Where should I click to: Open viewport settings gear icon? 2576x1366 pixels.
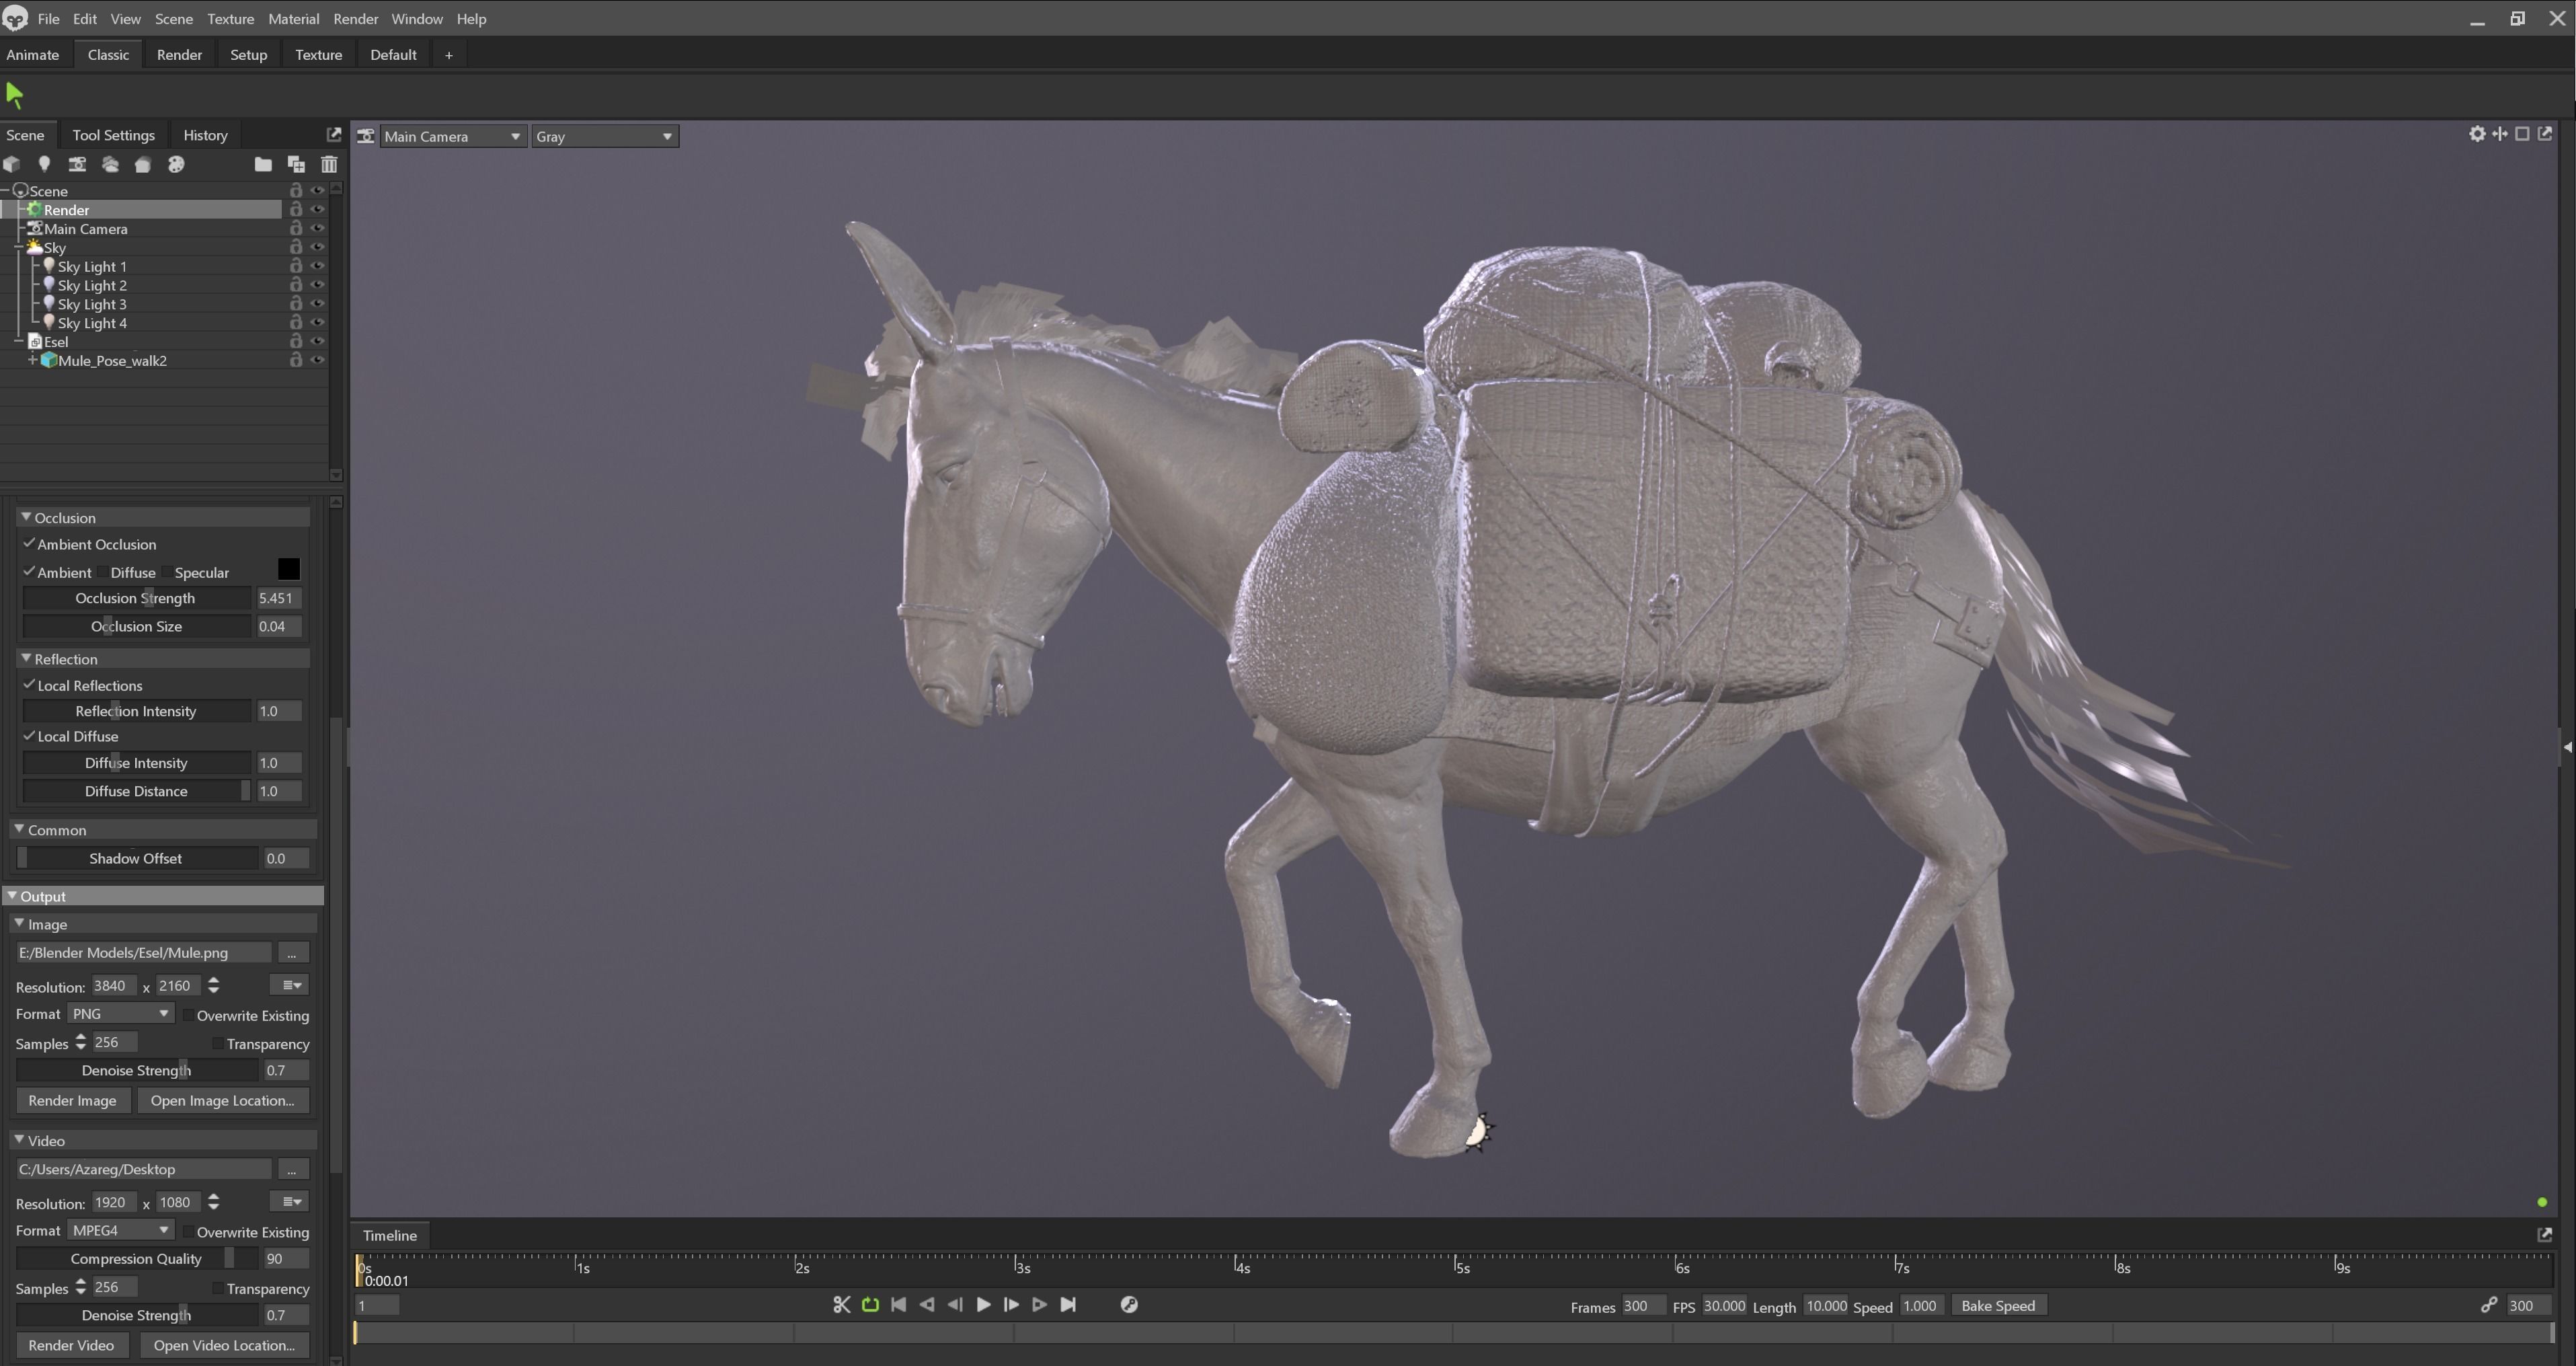point(2477,134)
